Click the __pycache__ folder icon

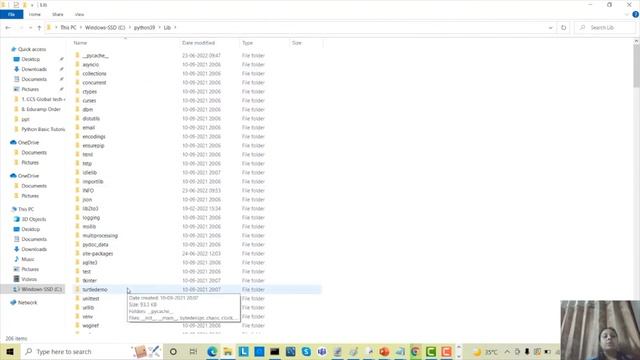tap(78, 55)
